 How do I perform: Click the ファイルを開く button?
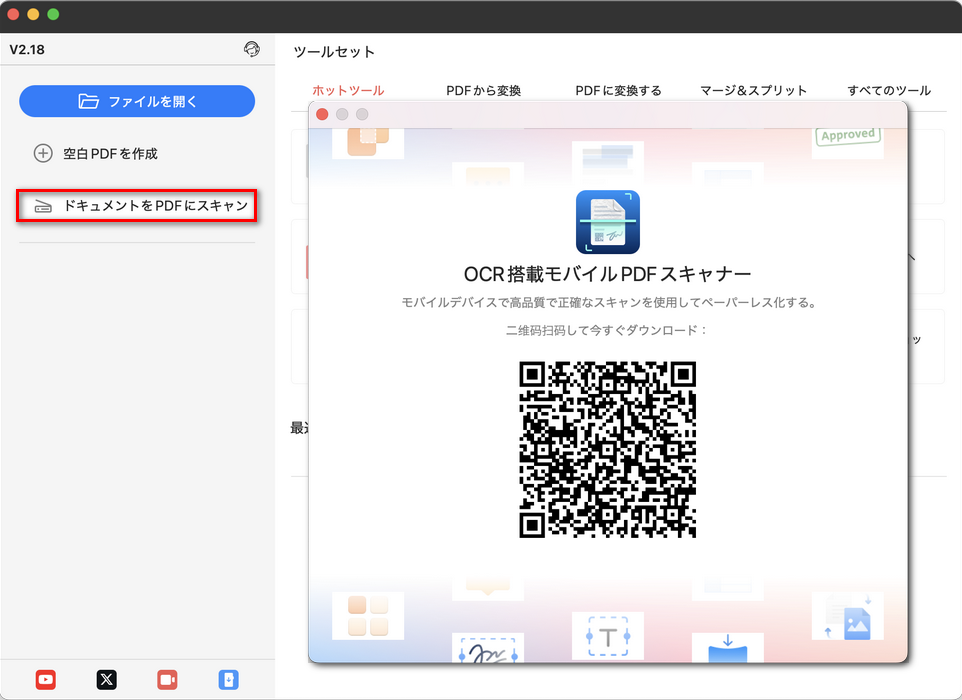(x=137, y=101)
